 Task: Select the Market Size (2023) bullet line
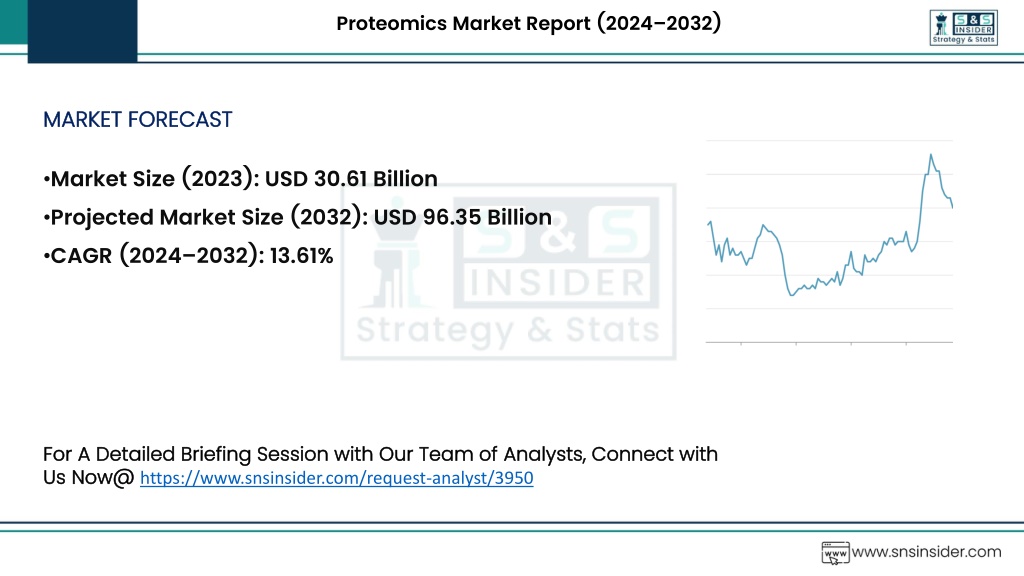click(x=240, y=179)
